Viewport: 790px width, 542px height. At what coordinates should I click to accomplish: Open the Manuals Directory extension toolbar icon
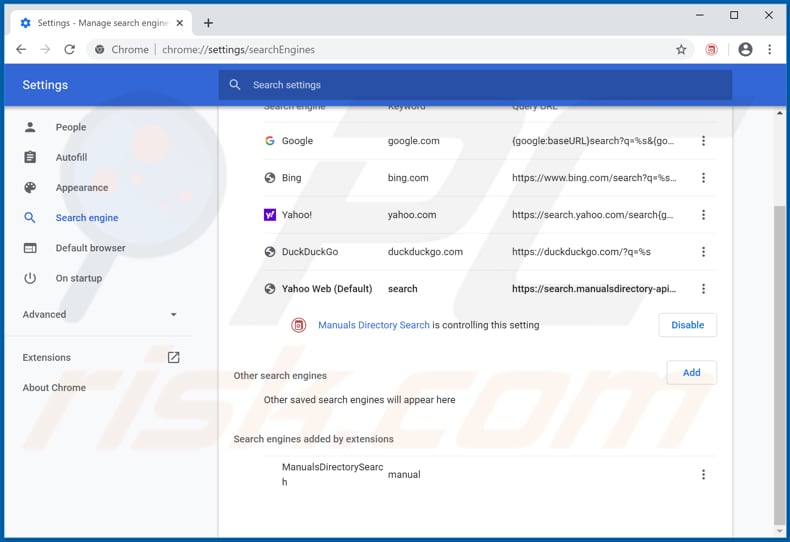click(x=711, y=49)
